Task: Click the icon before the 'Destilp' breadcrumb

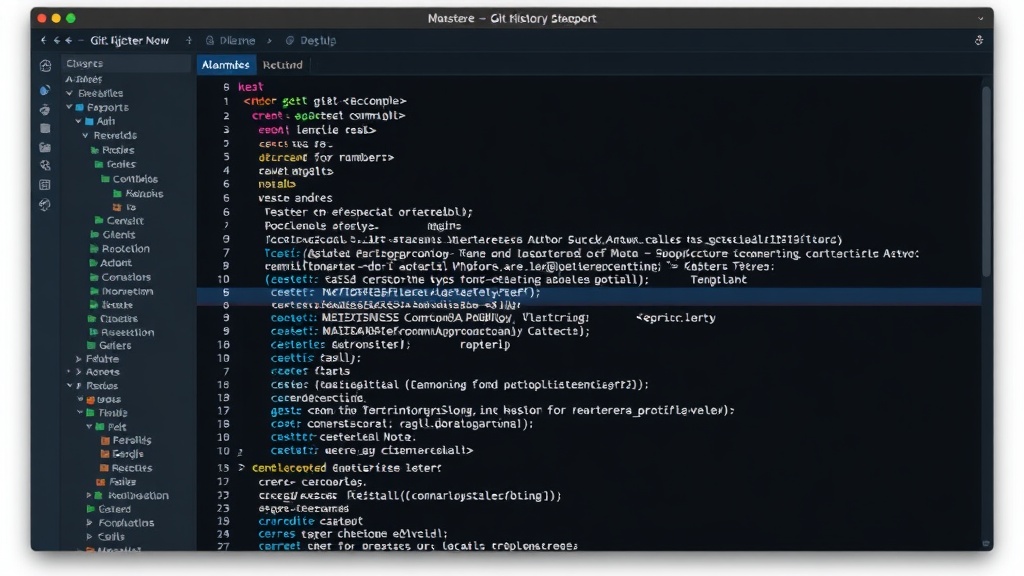Action: coord(290,40)
